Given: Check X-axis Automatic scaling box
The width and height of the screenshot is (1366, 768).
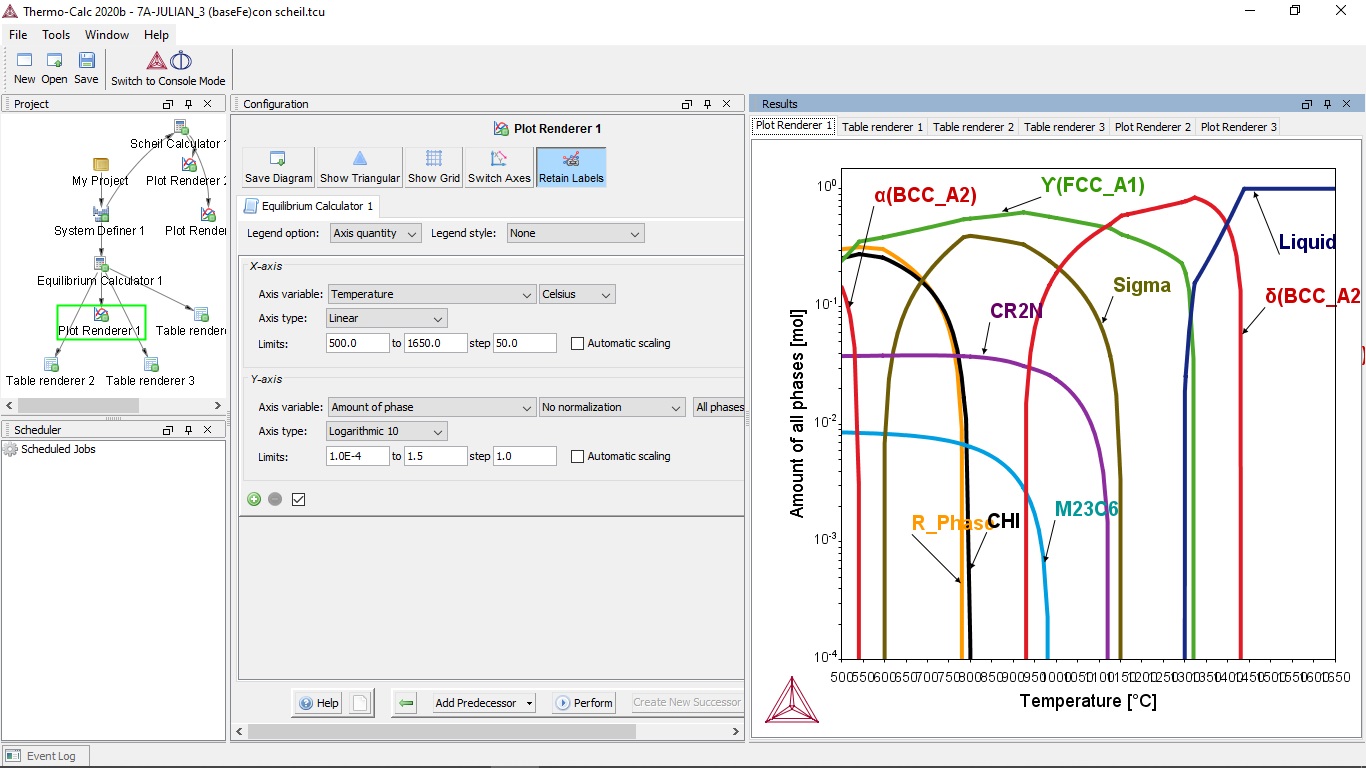Looking at the screenshot, I should [x=577, y=343].
